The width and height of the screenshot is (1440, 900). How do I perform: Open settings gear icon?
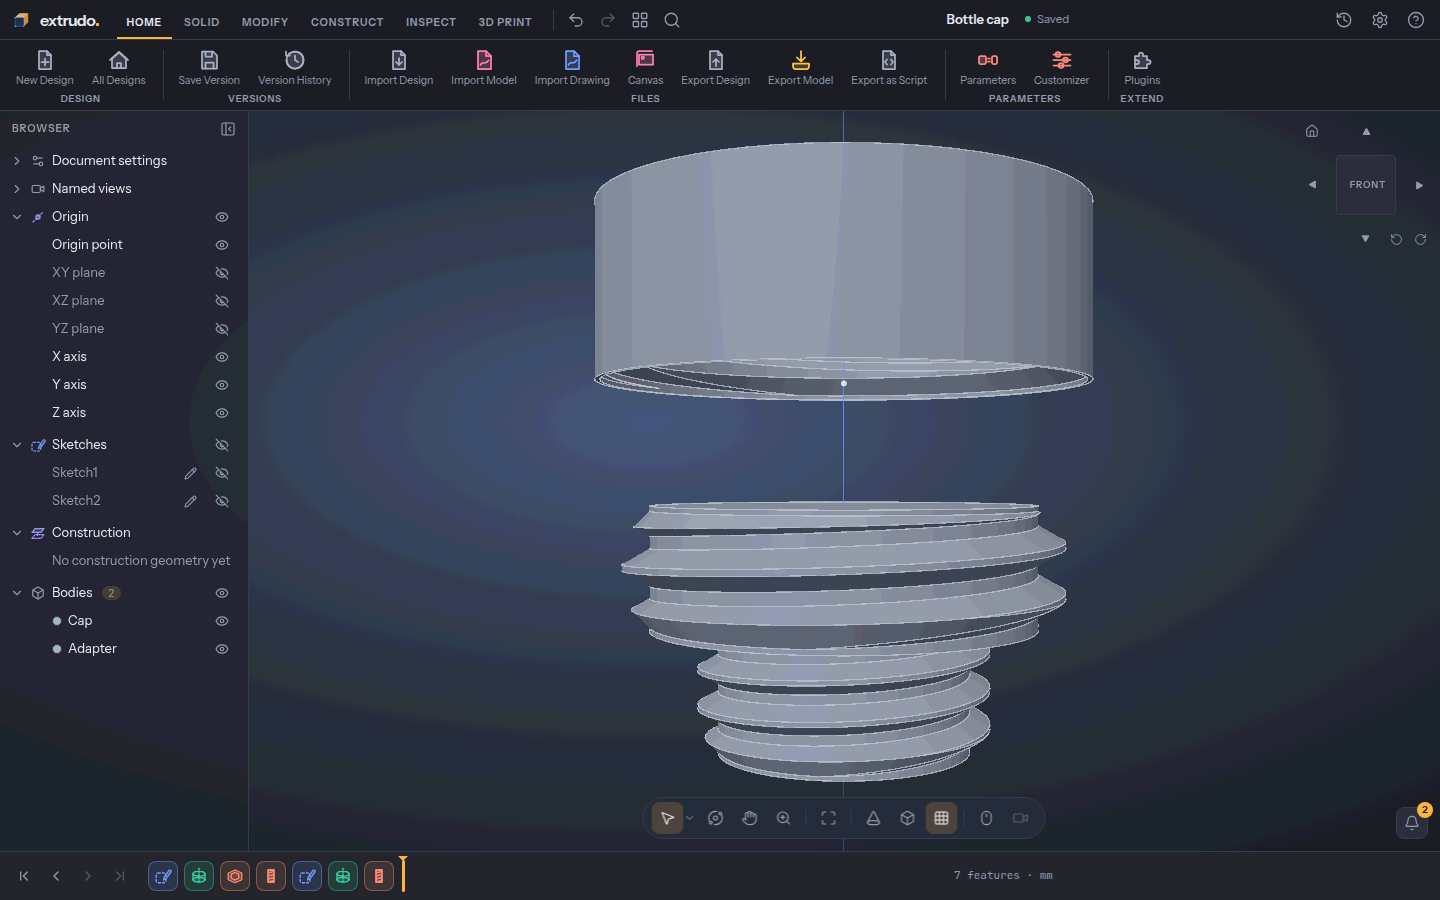(x=1380, y=20)
